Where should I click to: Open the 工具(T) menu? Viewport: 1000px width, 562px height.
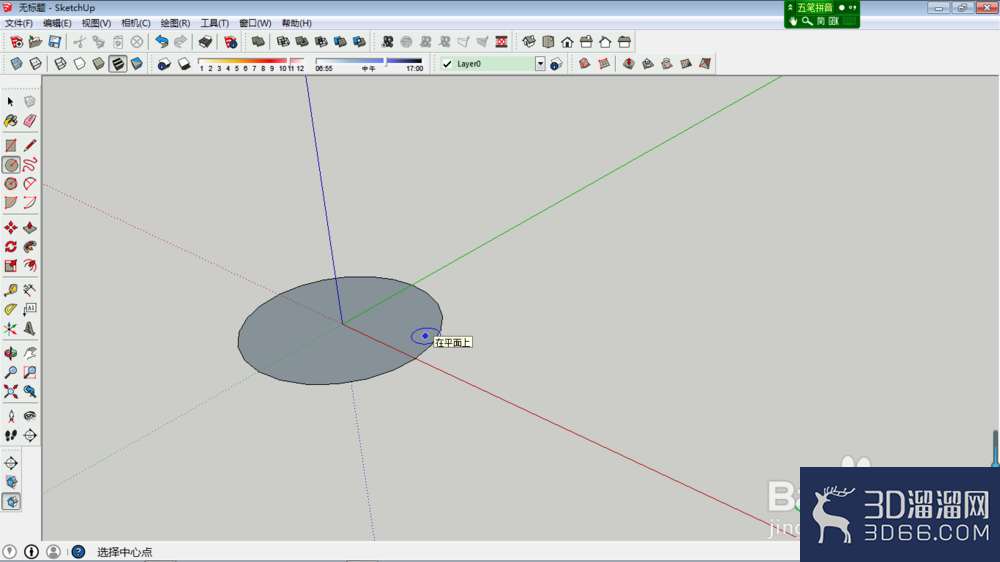pyautogui.click(x=215, y=23)
